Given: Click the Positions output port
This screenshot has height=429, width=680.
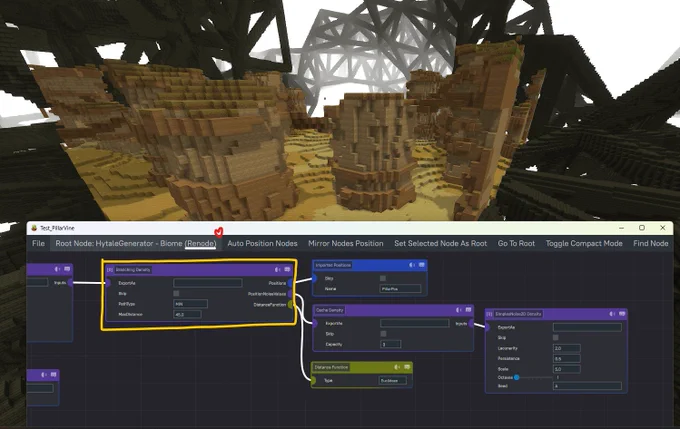Looking at the screenshot, I should (x=290, y=283).
